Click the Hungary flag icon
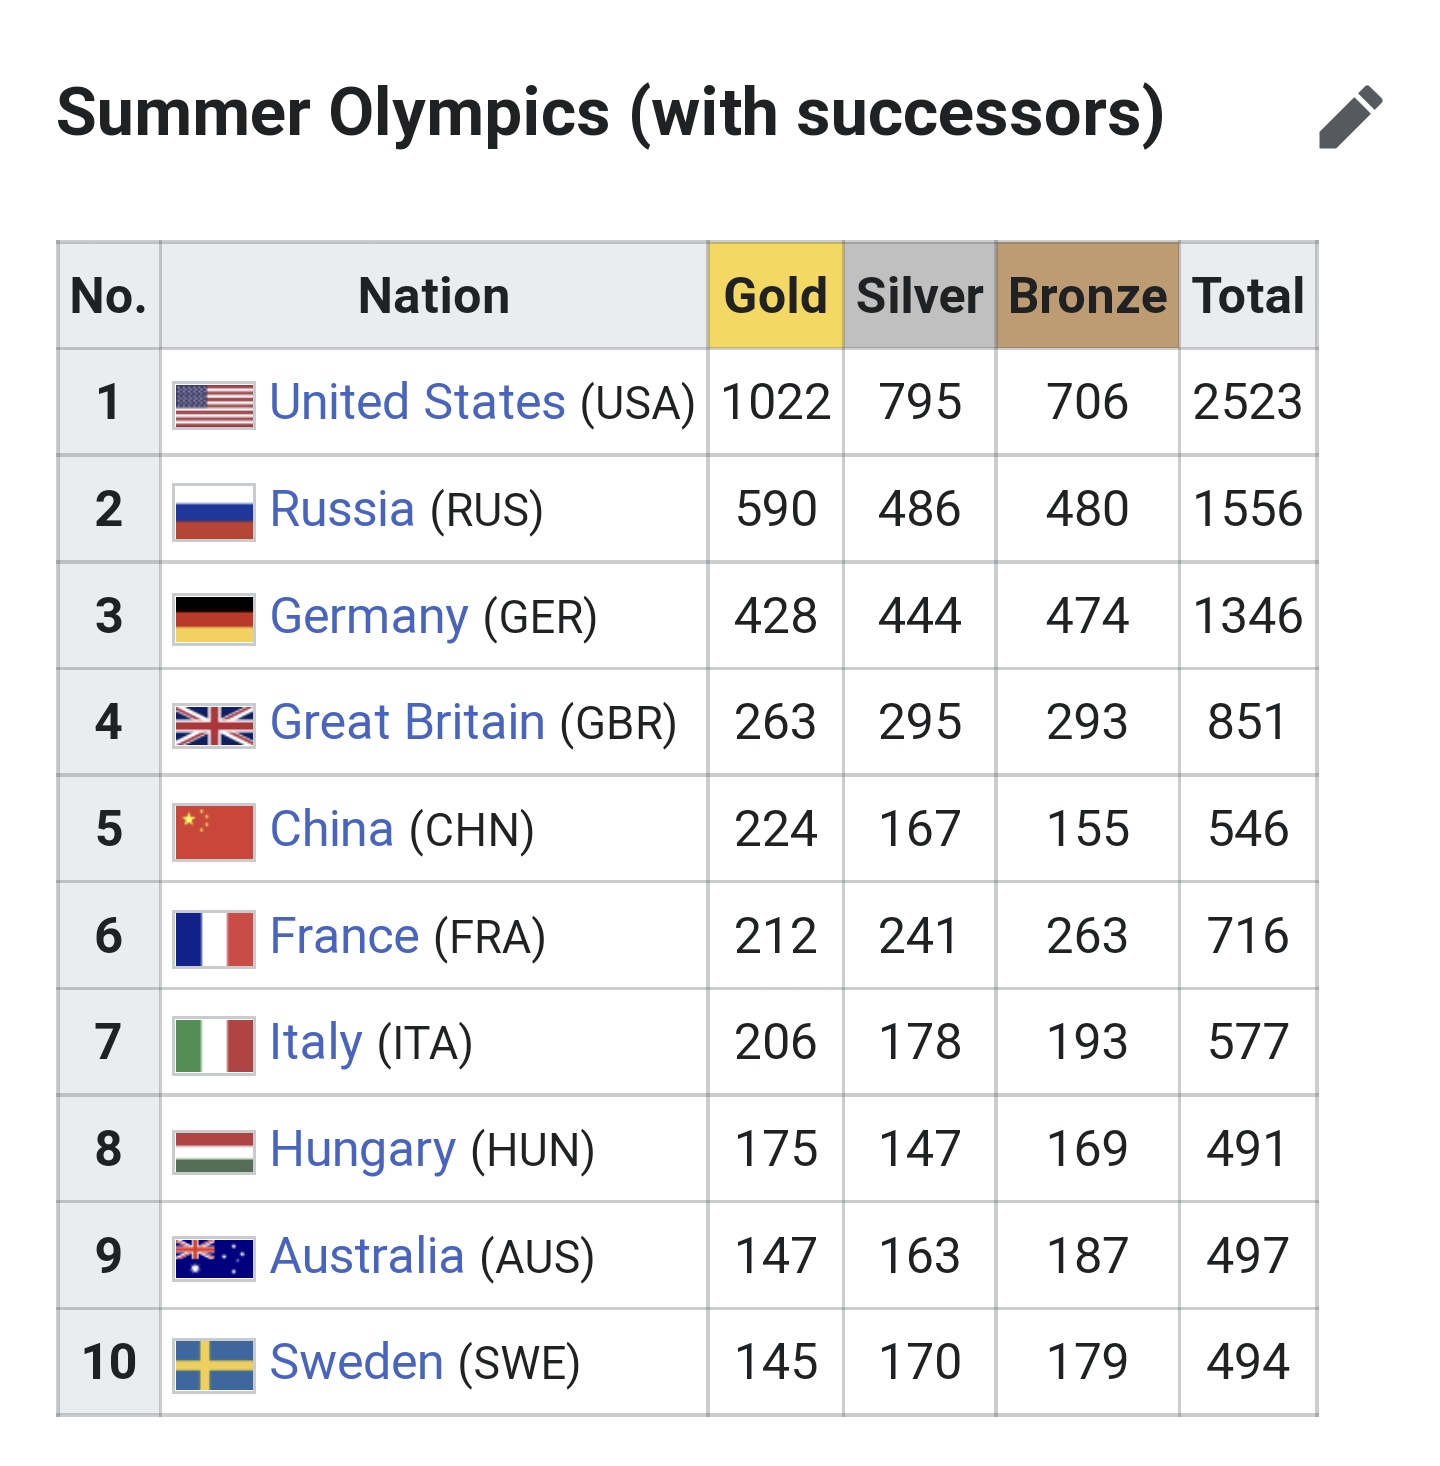Screen dimensions: 1440x1466 point(214,1152)
